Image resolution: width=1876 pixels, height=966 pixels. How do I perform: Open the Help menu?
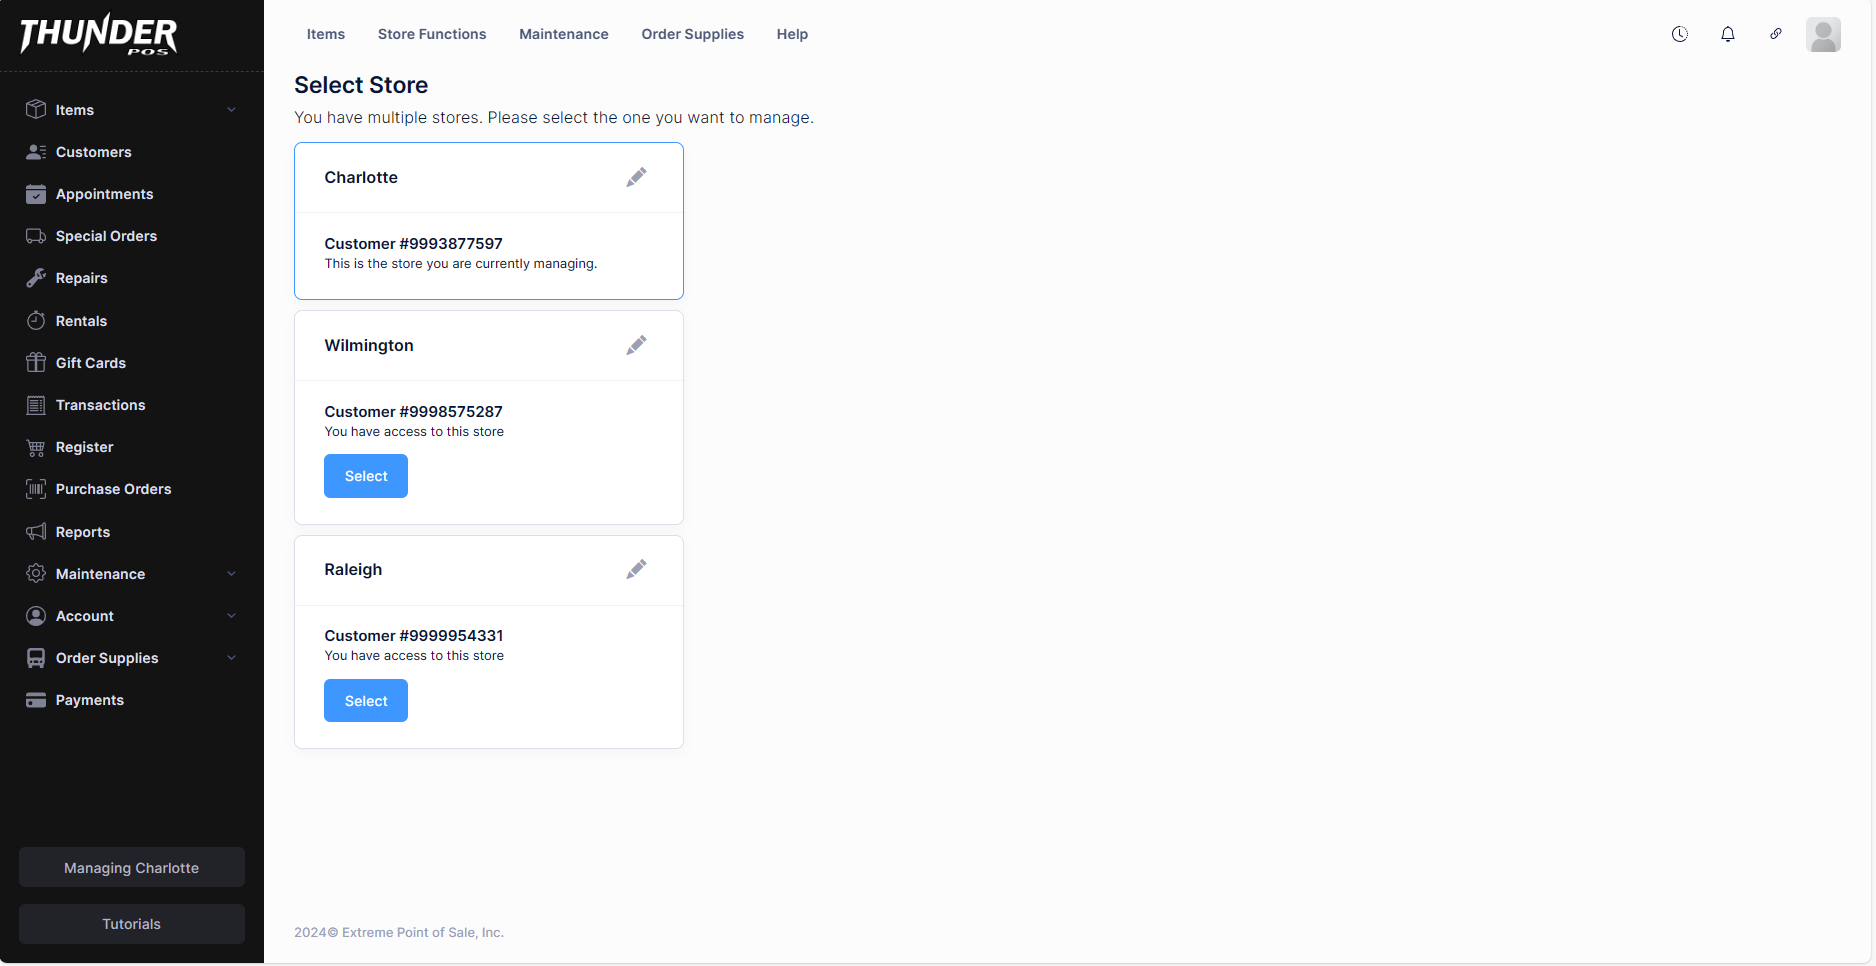pos(791,34)
